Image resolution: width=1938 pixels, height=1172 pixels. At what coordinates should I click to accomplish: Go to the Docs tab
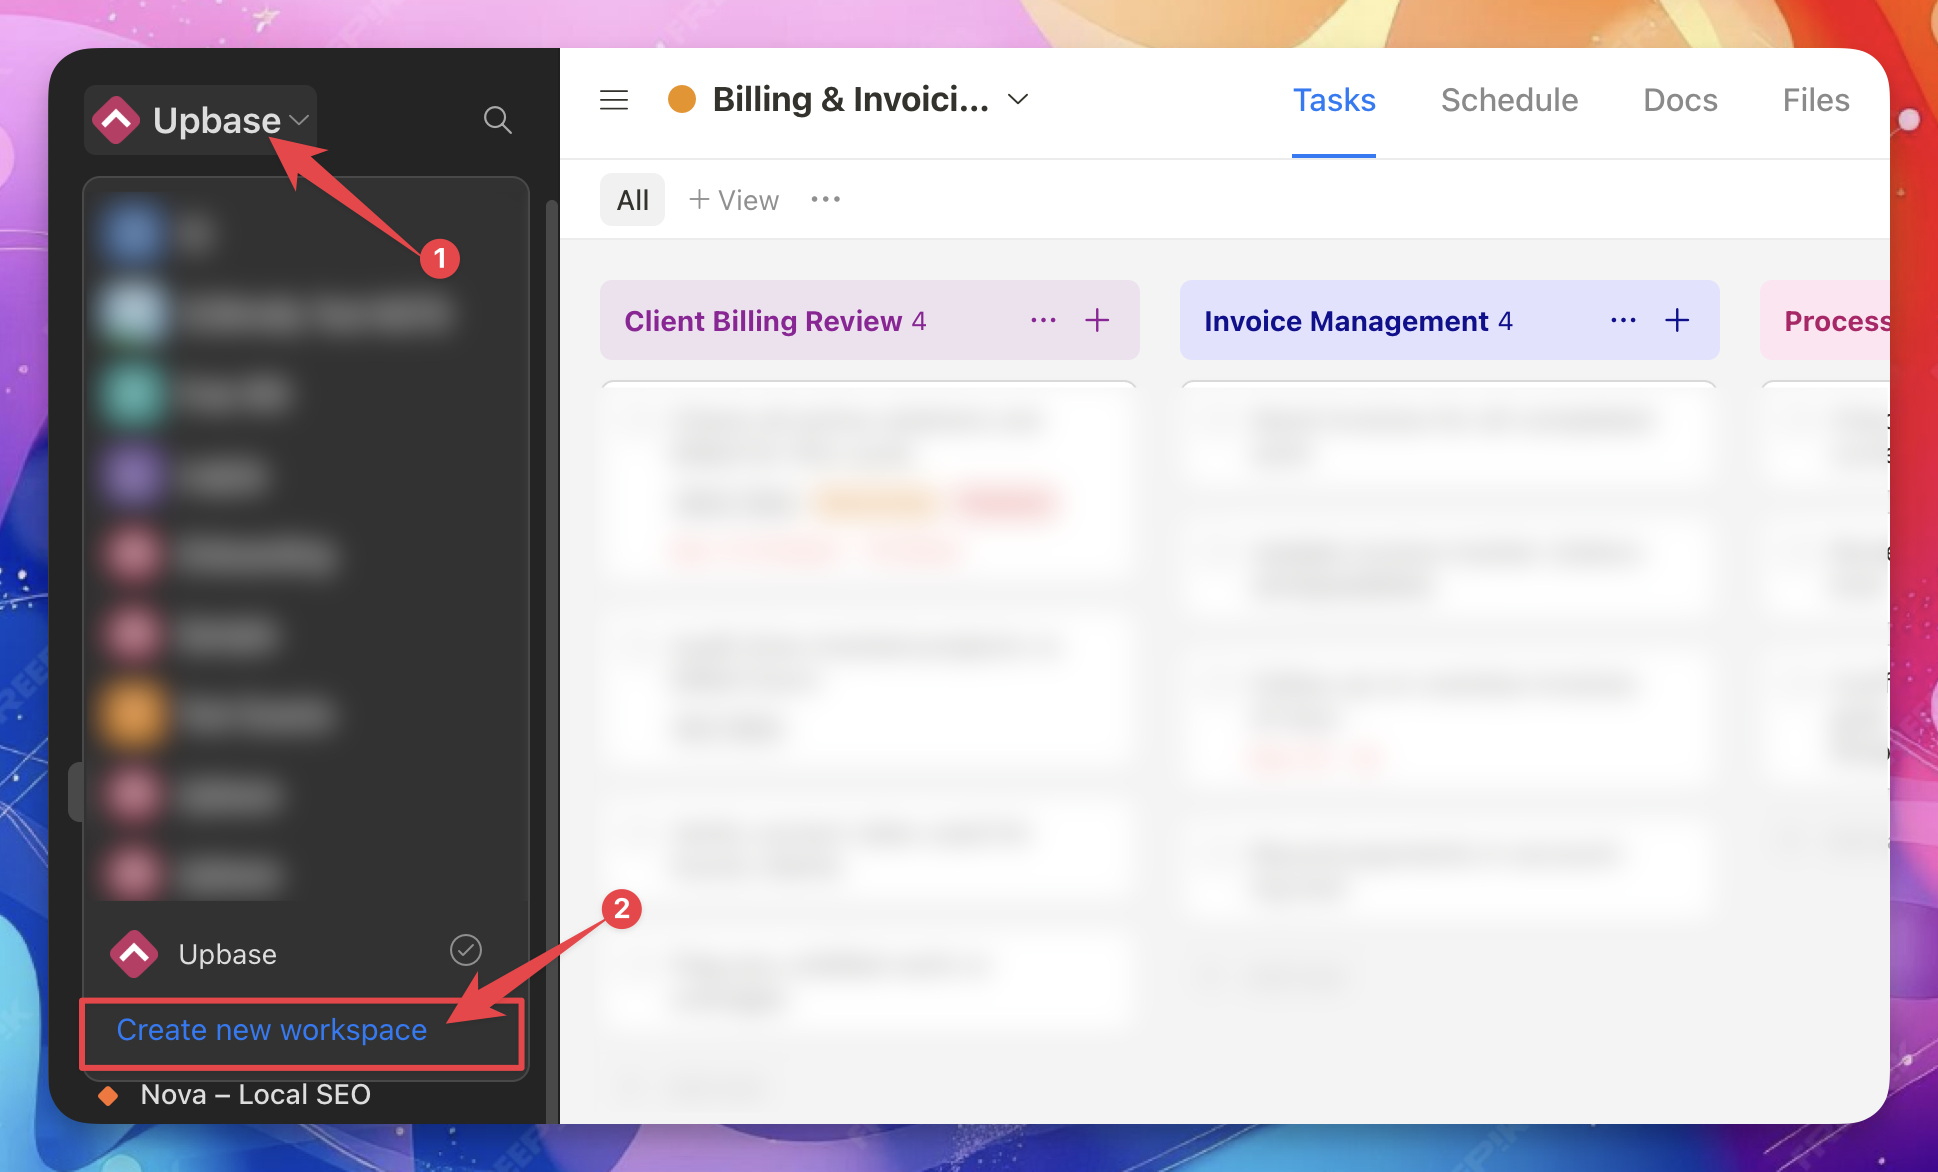1680,100
